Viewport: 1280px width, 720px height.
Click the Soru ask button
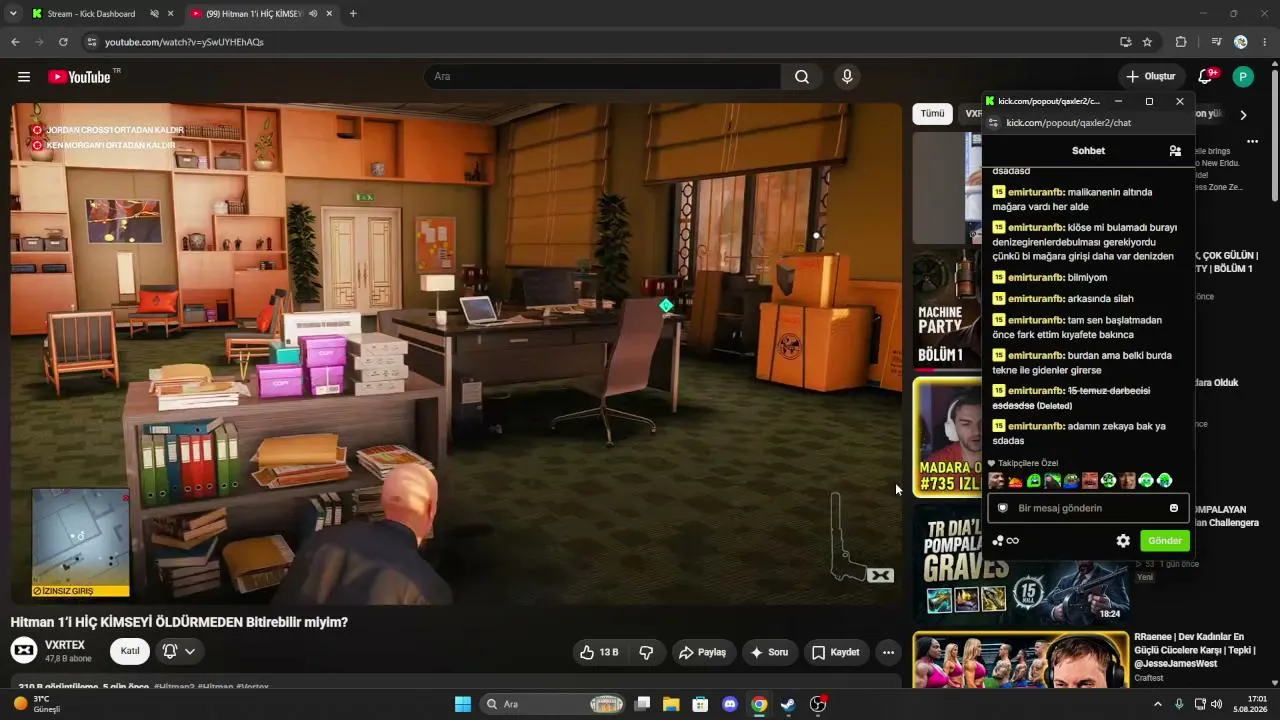pos(770,652)
